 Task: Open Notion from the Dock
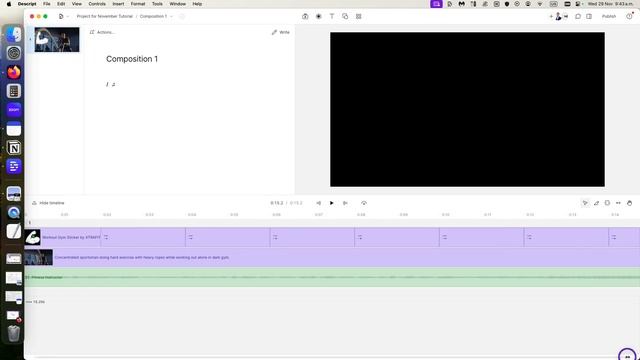(x=13, y=148)
